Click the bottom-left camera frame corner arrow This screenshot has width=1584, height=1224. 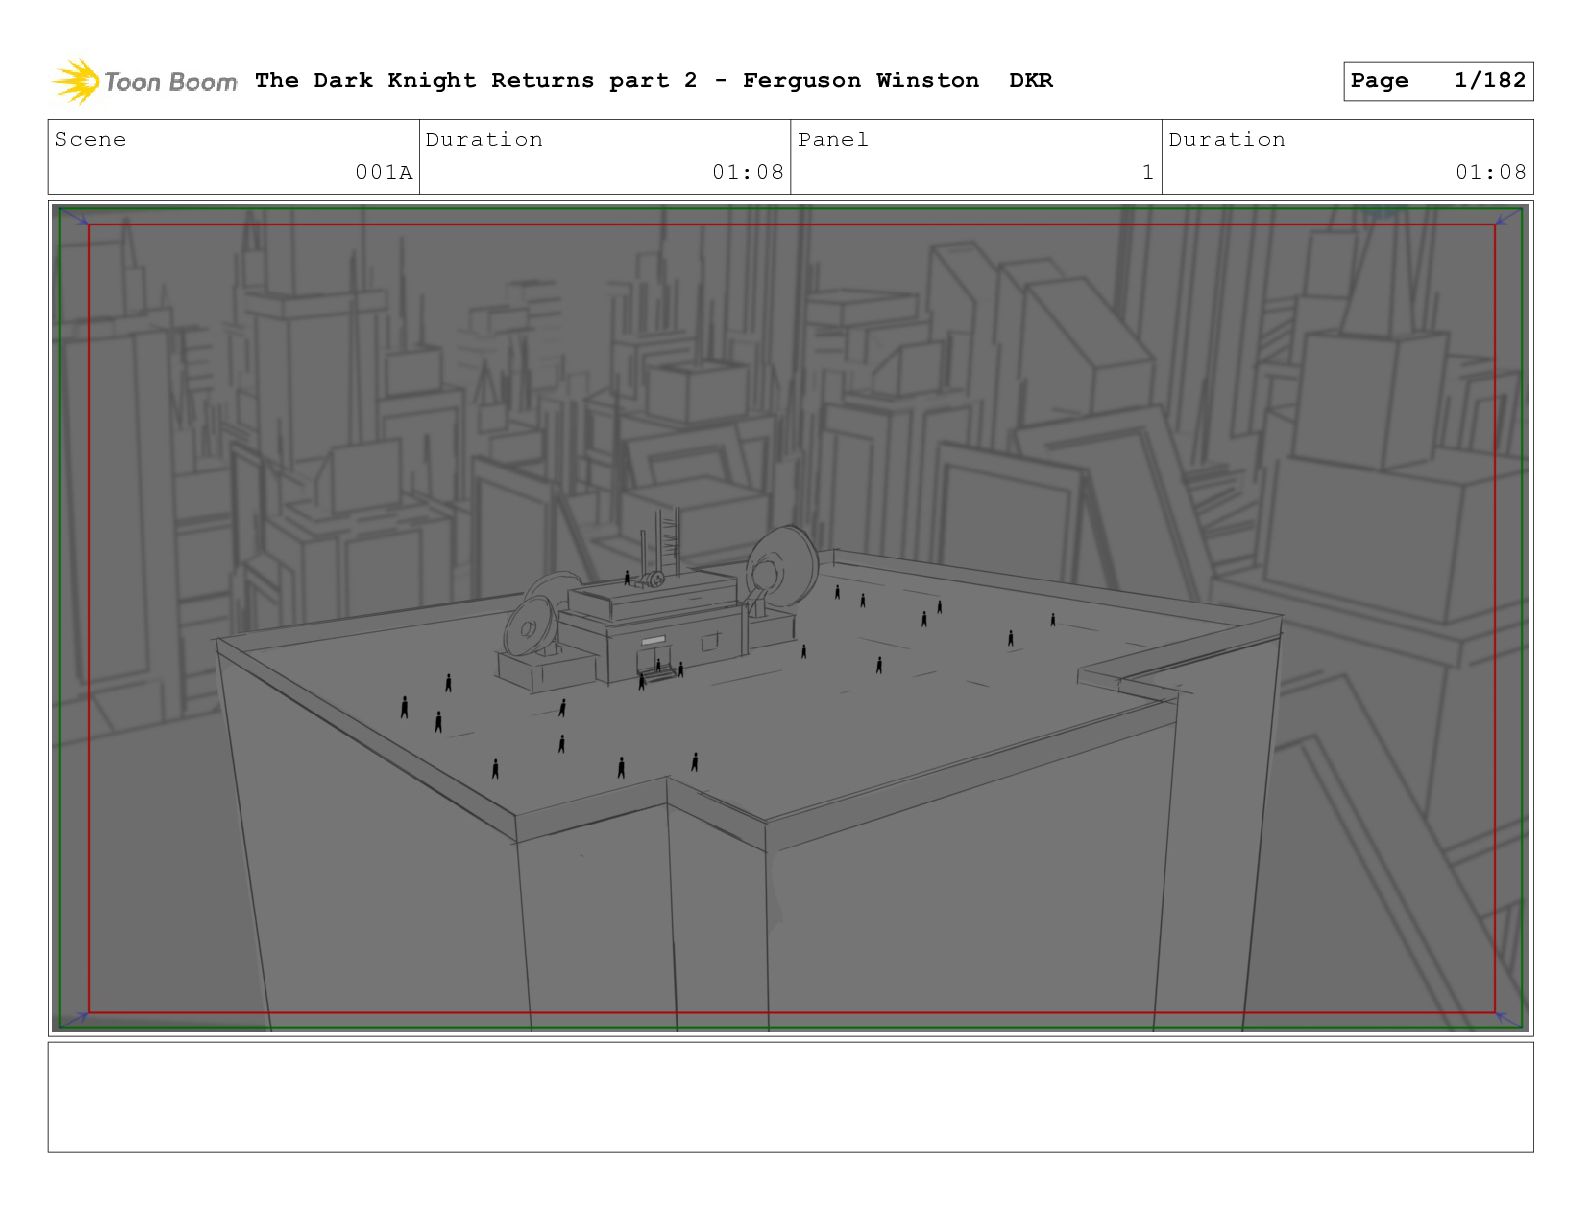click(x=75, y=1019)
